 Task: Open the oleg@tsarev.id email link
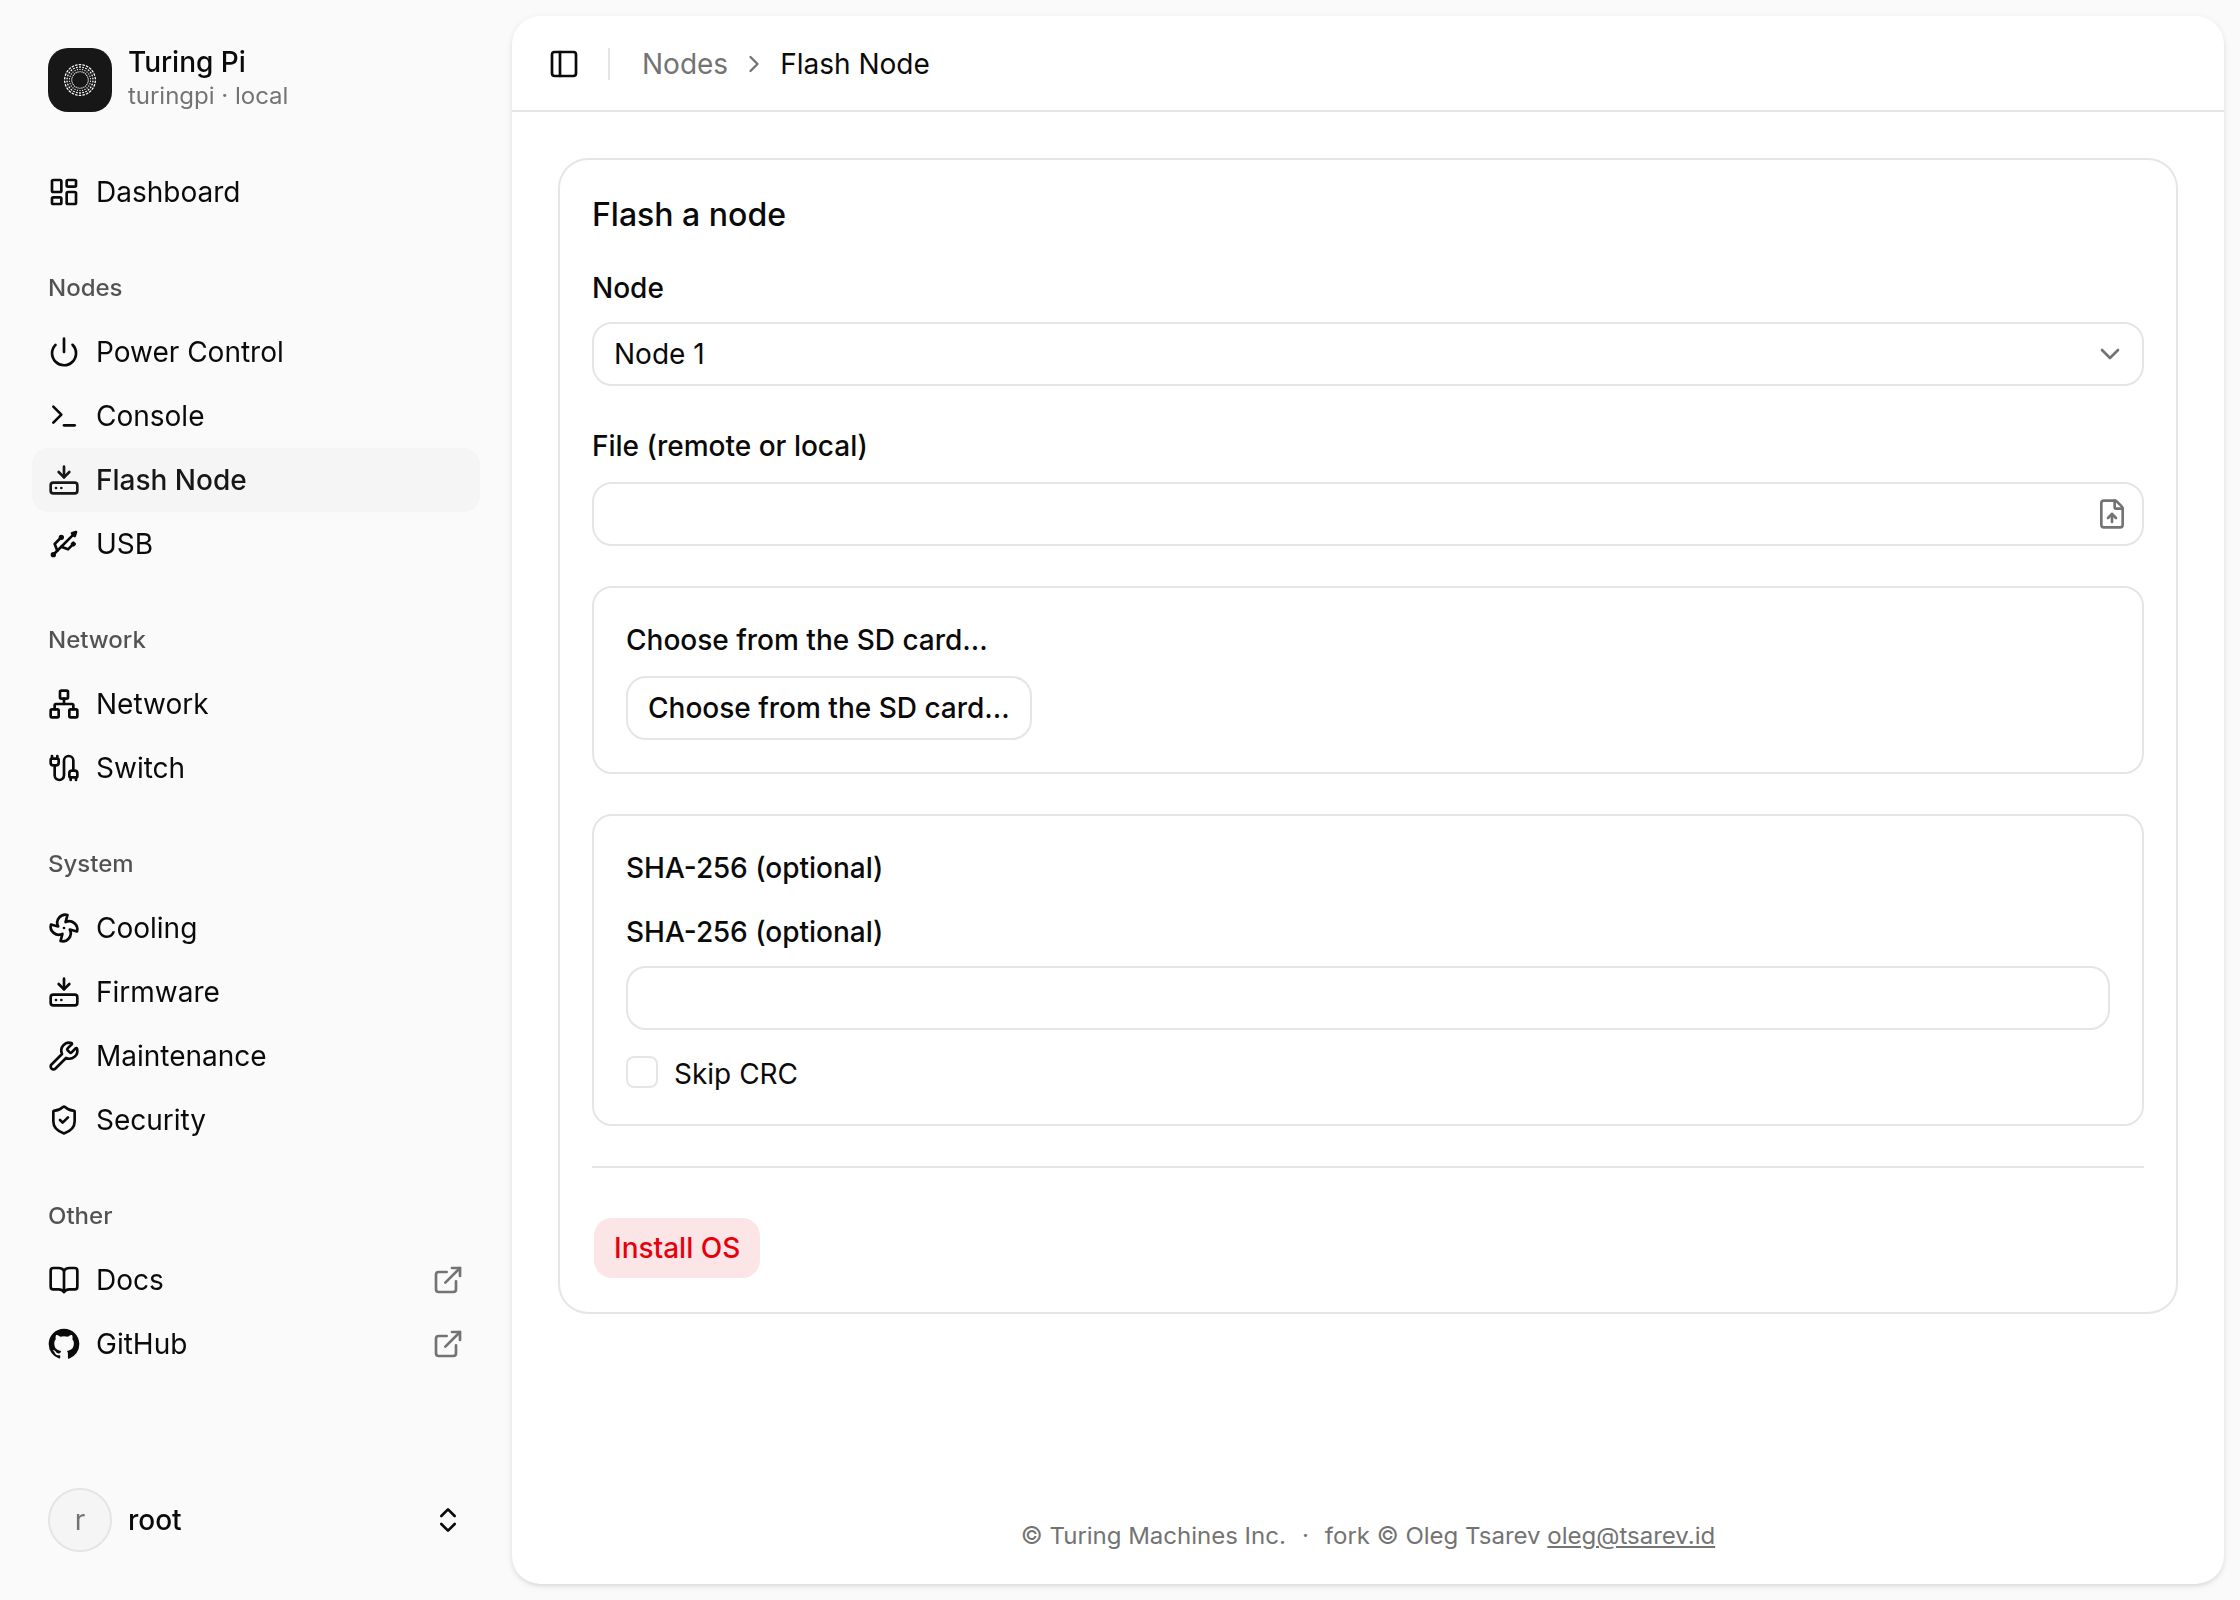tap(1631, 1536)
